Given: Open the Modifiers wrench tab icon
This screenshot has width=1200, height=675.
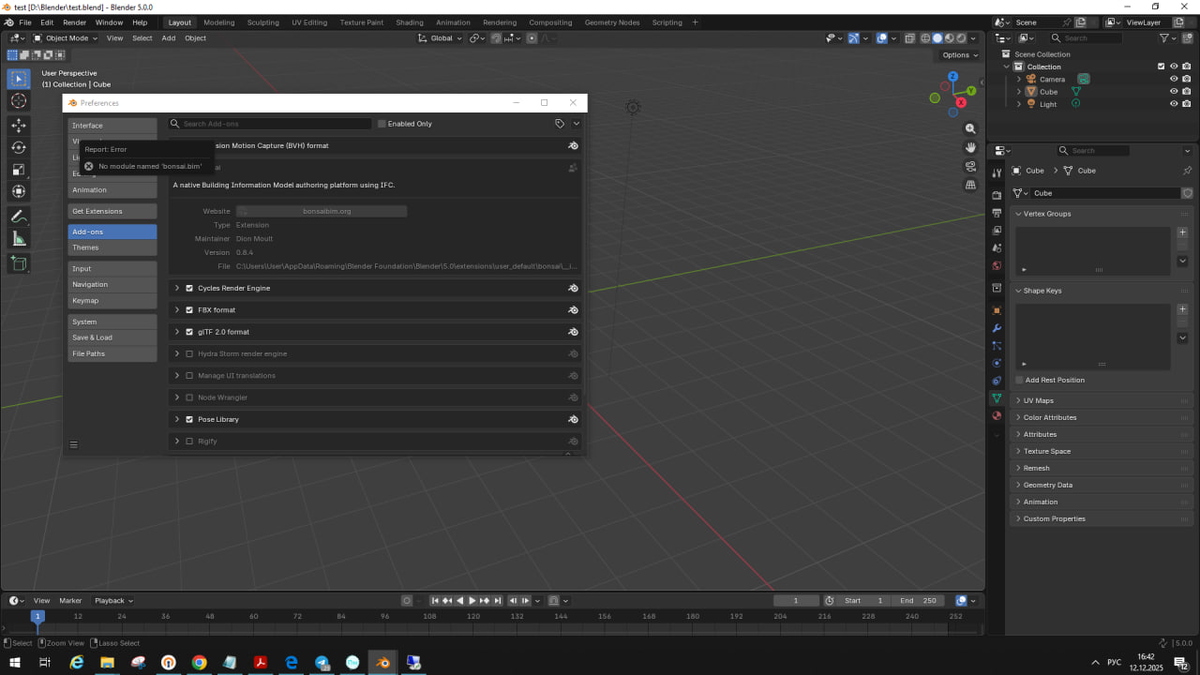Looking at the screenshot, I should tap(997, 328).
